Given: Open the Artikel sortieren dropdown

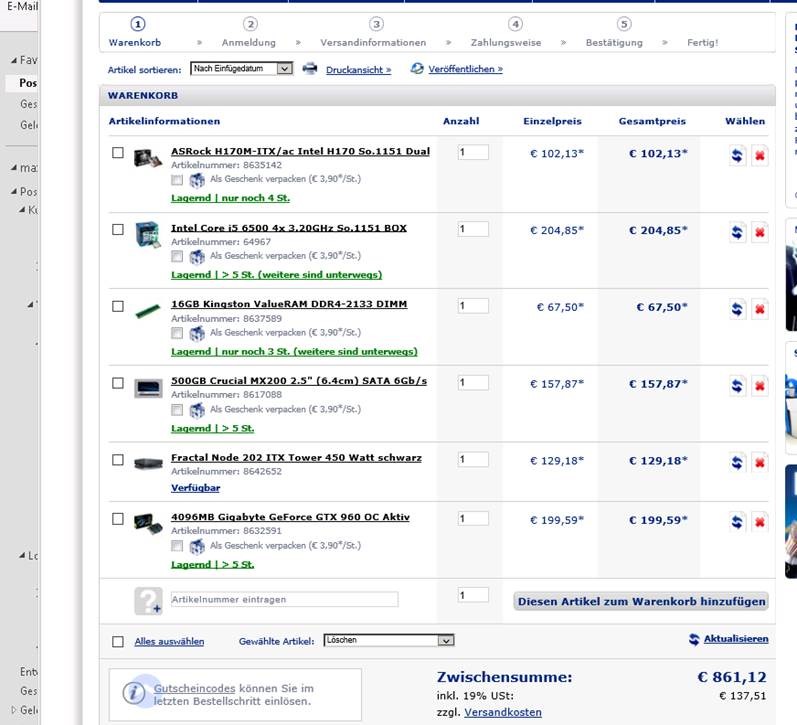Looking at the screenshot, I should [x=241, y=68].
